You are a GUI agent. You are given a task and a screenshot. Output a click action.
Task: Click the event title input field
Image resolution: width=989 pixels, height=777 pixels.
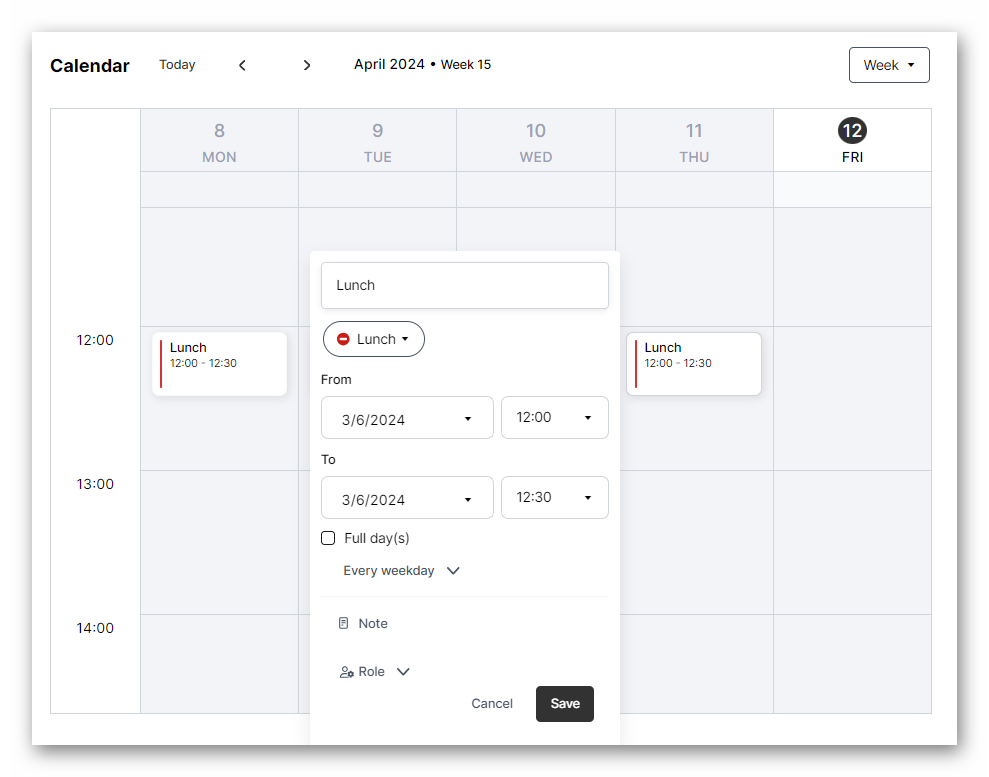(x=464, y=285)
